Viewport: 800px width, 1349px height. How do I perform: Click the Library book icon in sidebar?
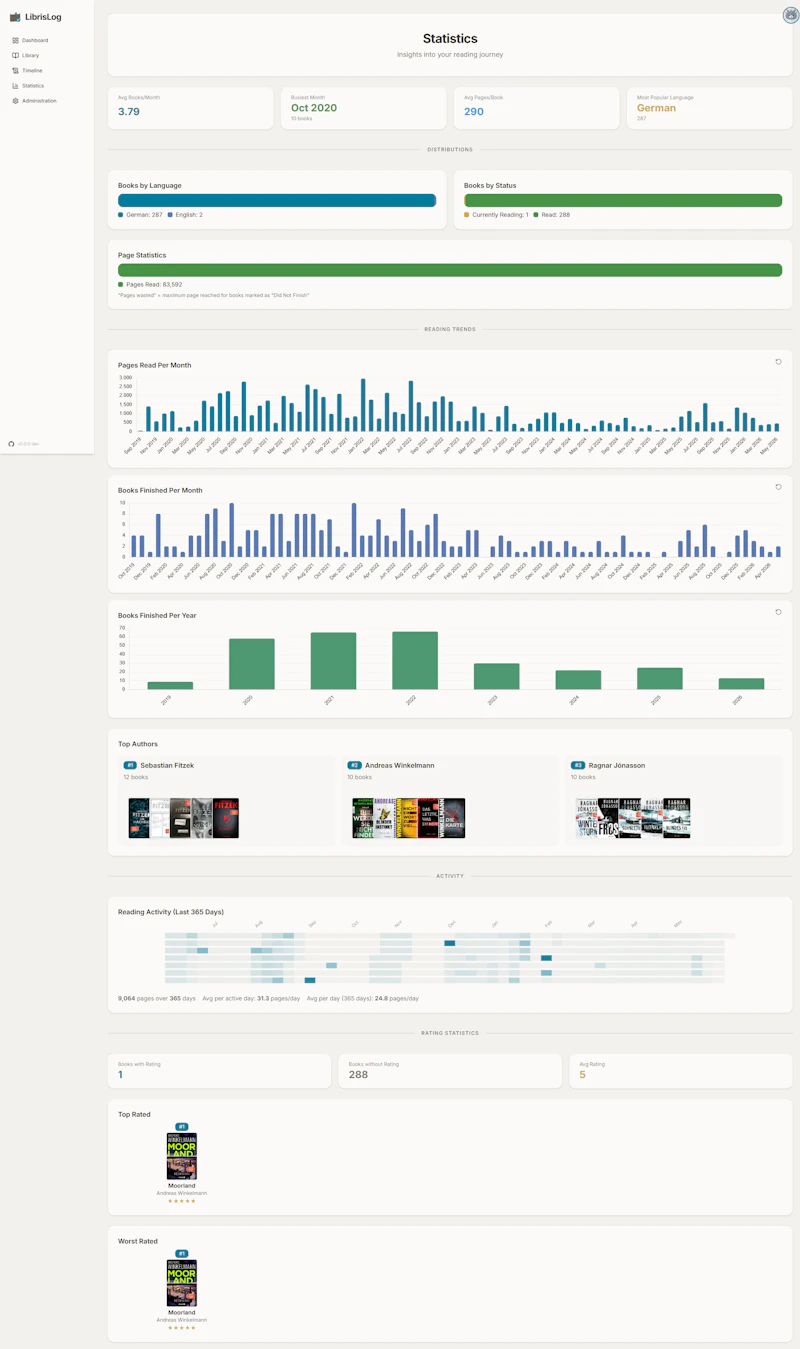15,55
